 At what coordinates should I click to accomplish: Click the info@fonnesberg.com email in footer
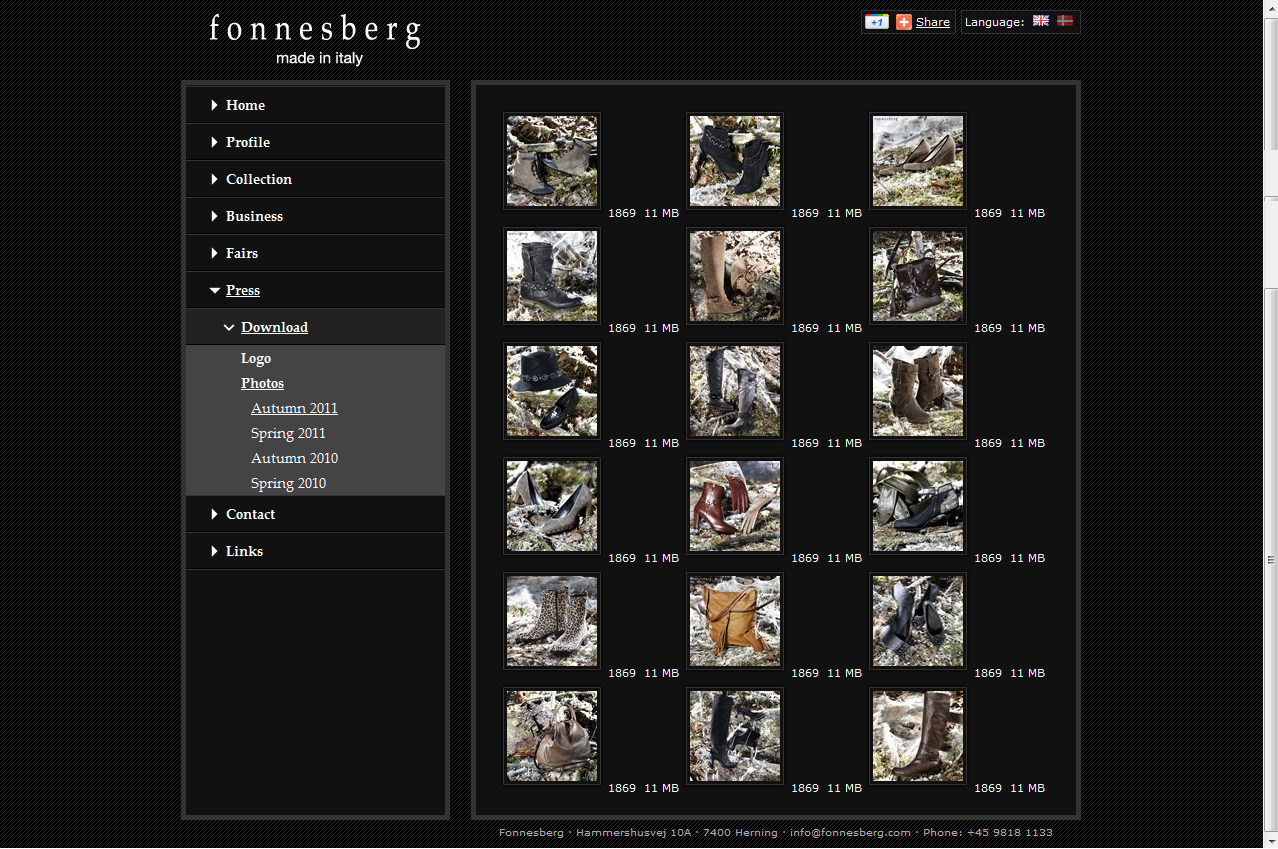(850, 832)
